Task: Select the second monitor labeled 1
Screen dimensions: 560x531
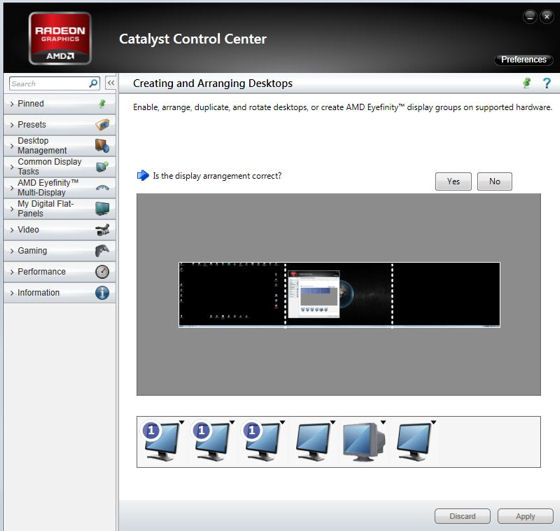Action: [212, 442]
